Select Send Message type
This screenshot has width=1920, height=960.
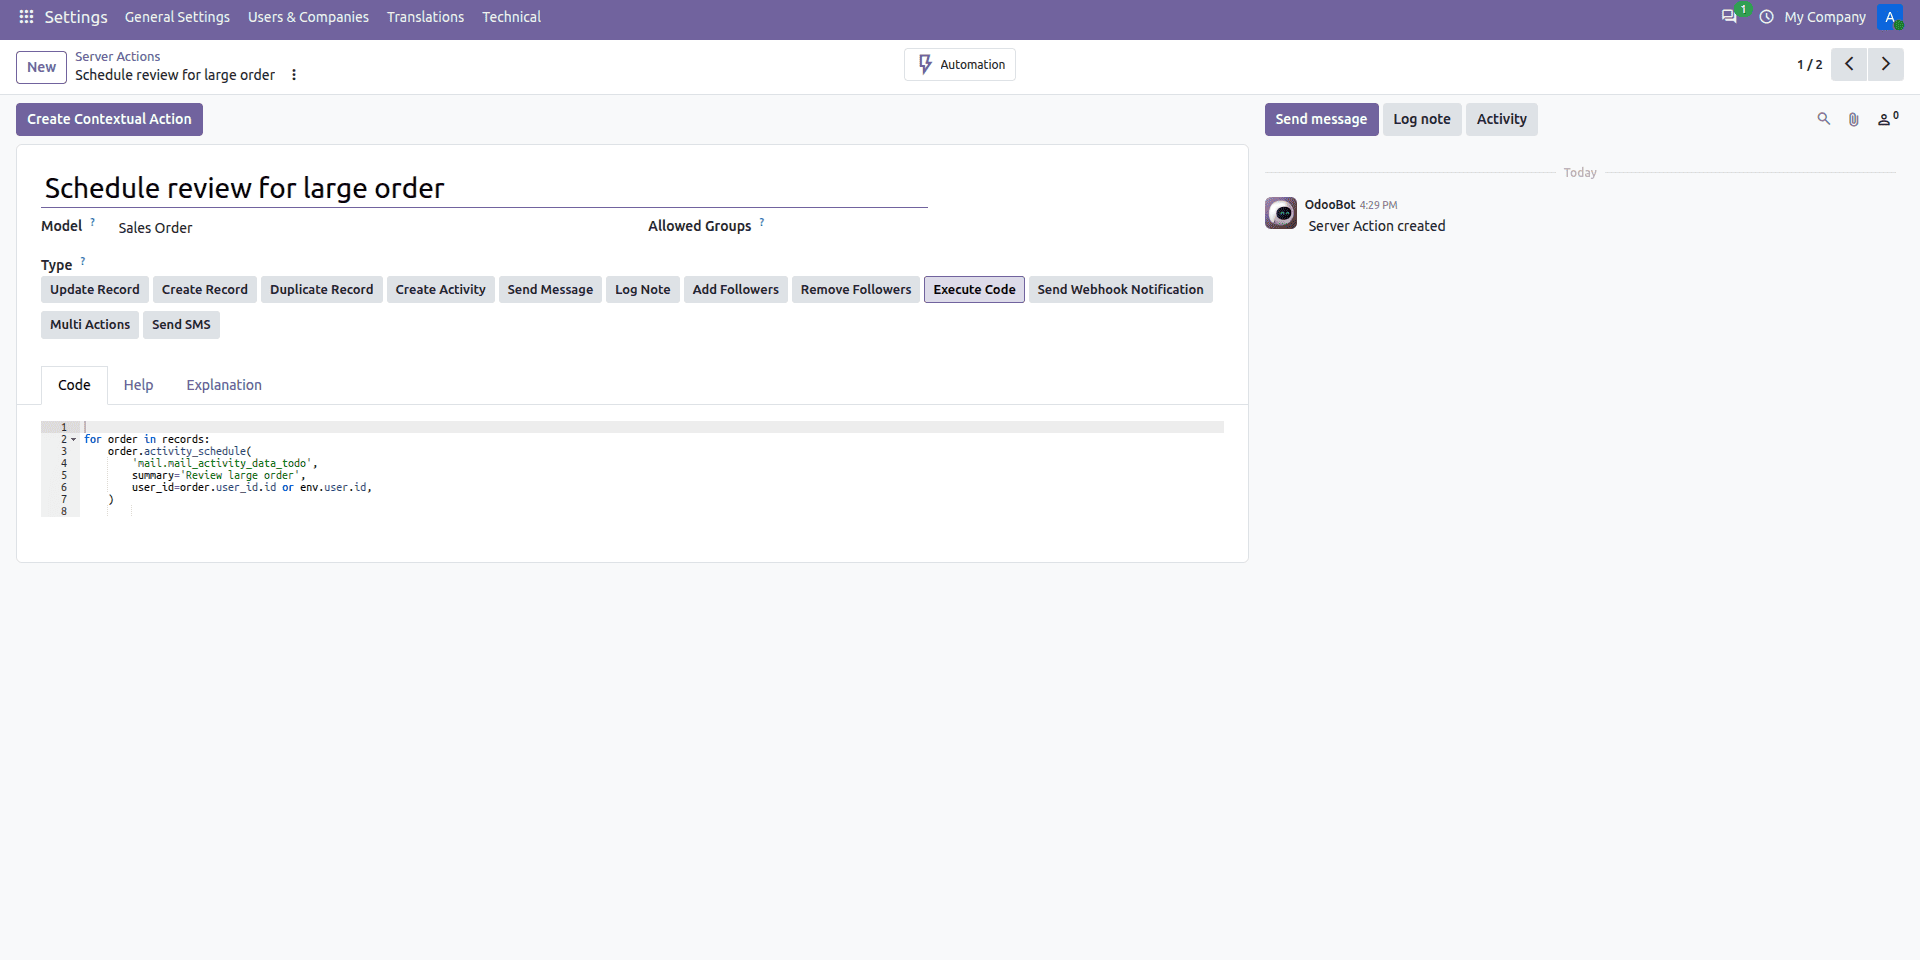click(x=550, y=290)
